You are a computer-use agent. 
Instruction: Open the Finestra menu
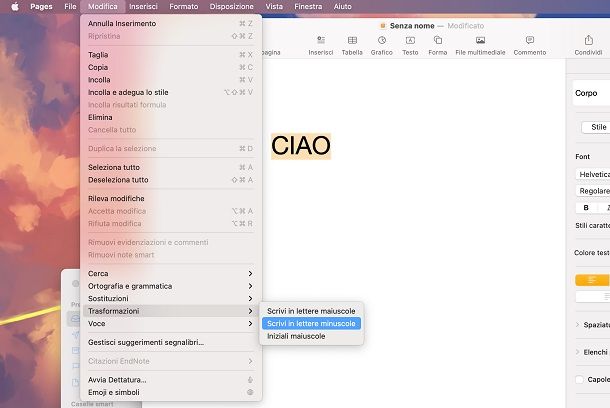(x=308, y=7)
